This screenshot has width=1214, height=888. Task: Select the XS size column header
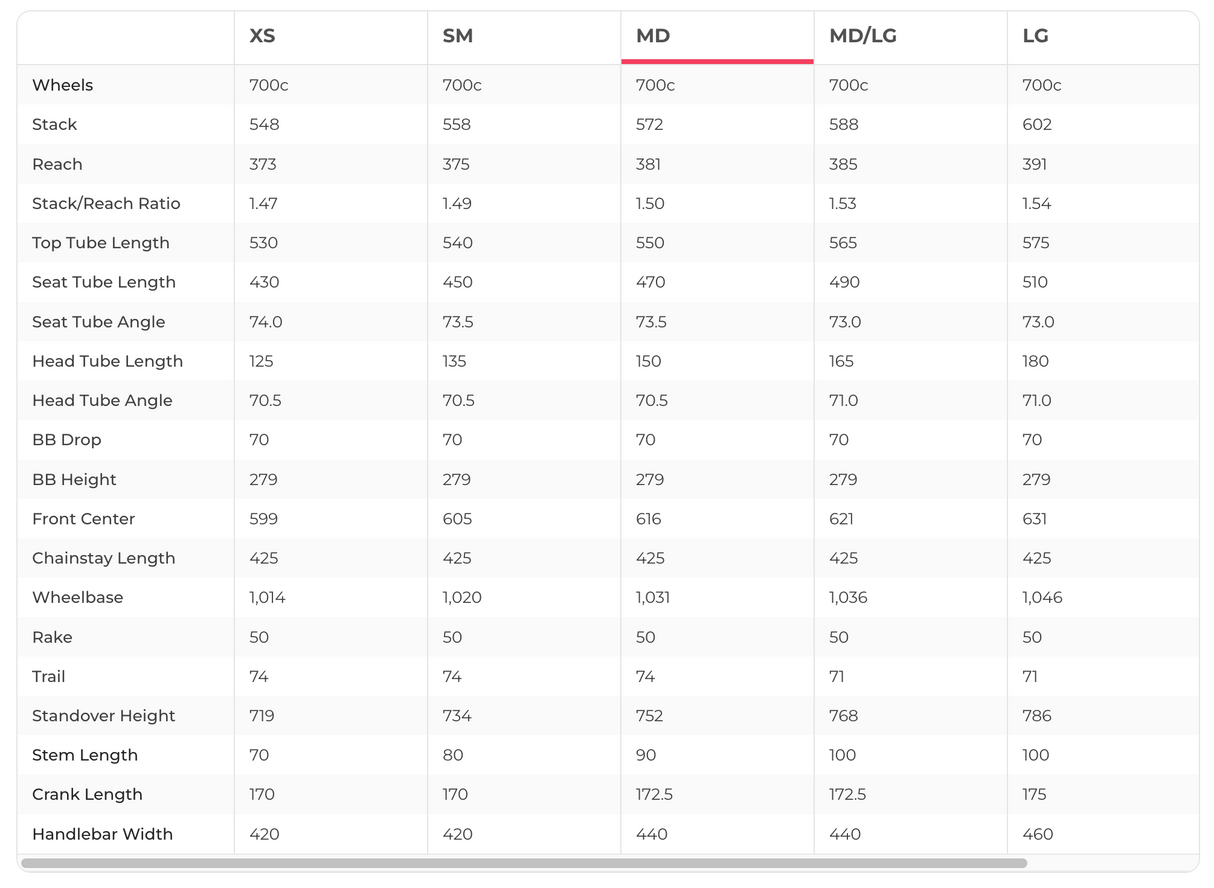point(262,36)
